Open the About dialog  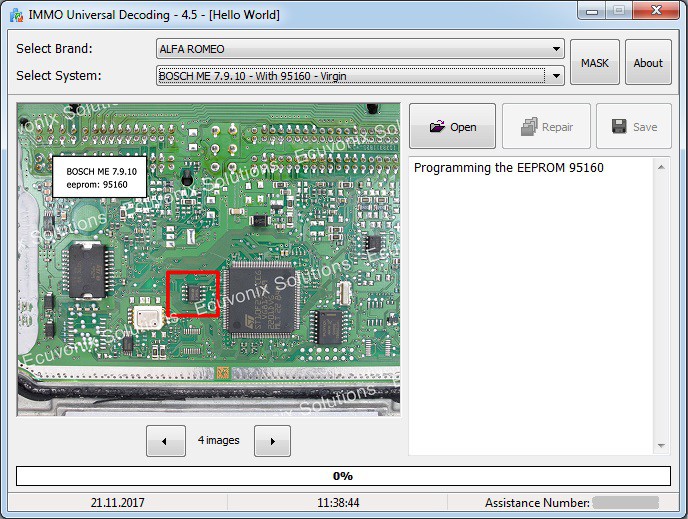coord(648,62)
